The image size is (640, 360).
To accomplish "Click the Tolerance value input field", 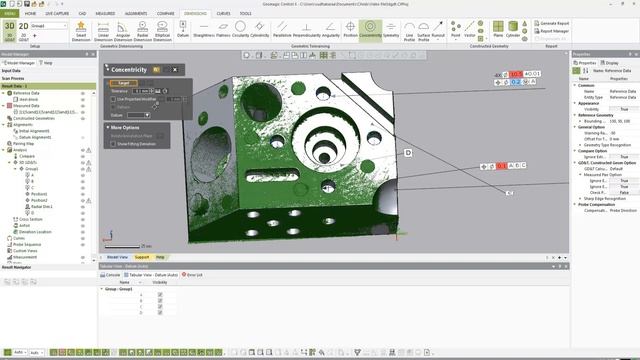I will coord(142,91).
